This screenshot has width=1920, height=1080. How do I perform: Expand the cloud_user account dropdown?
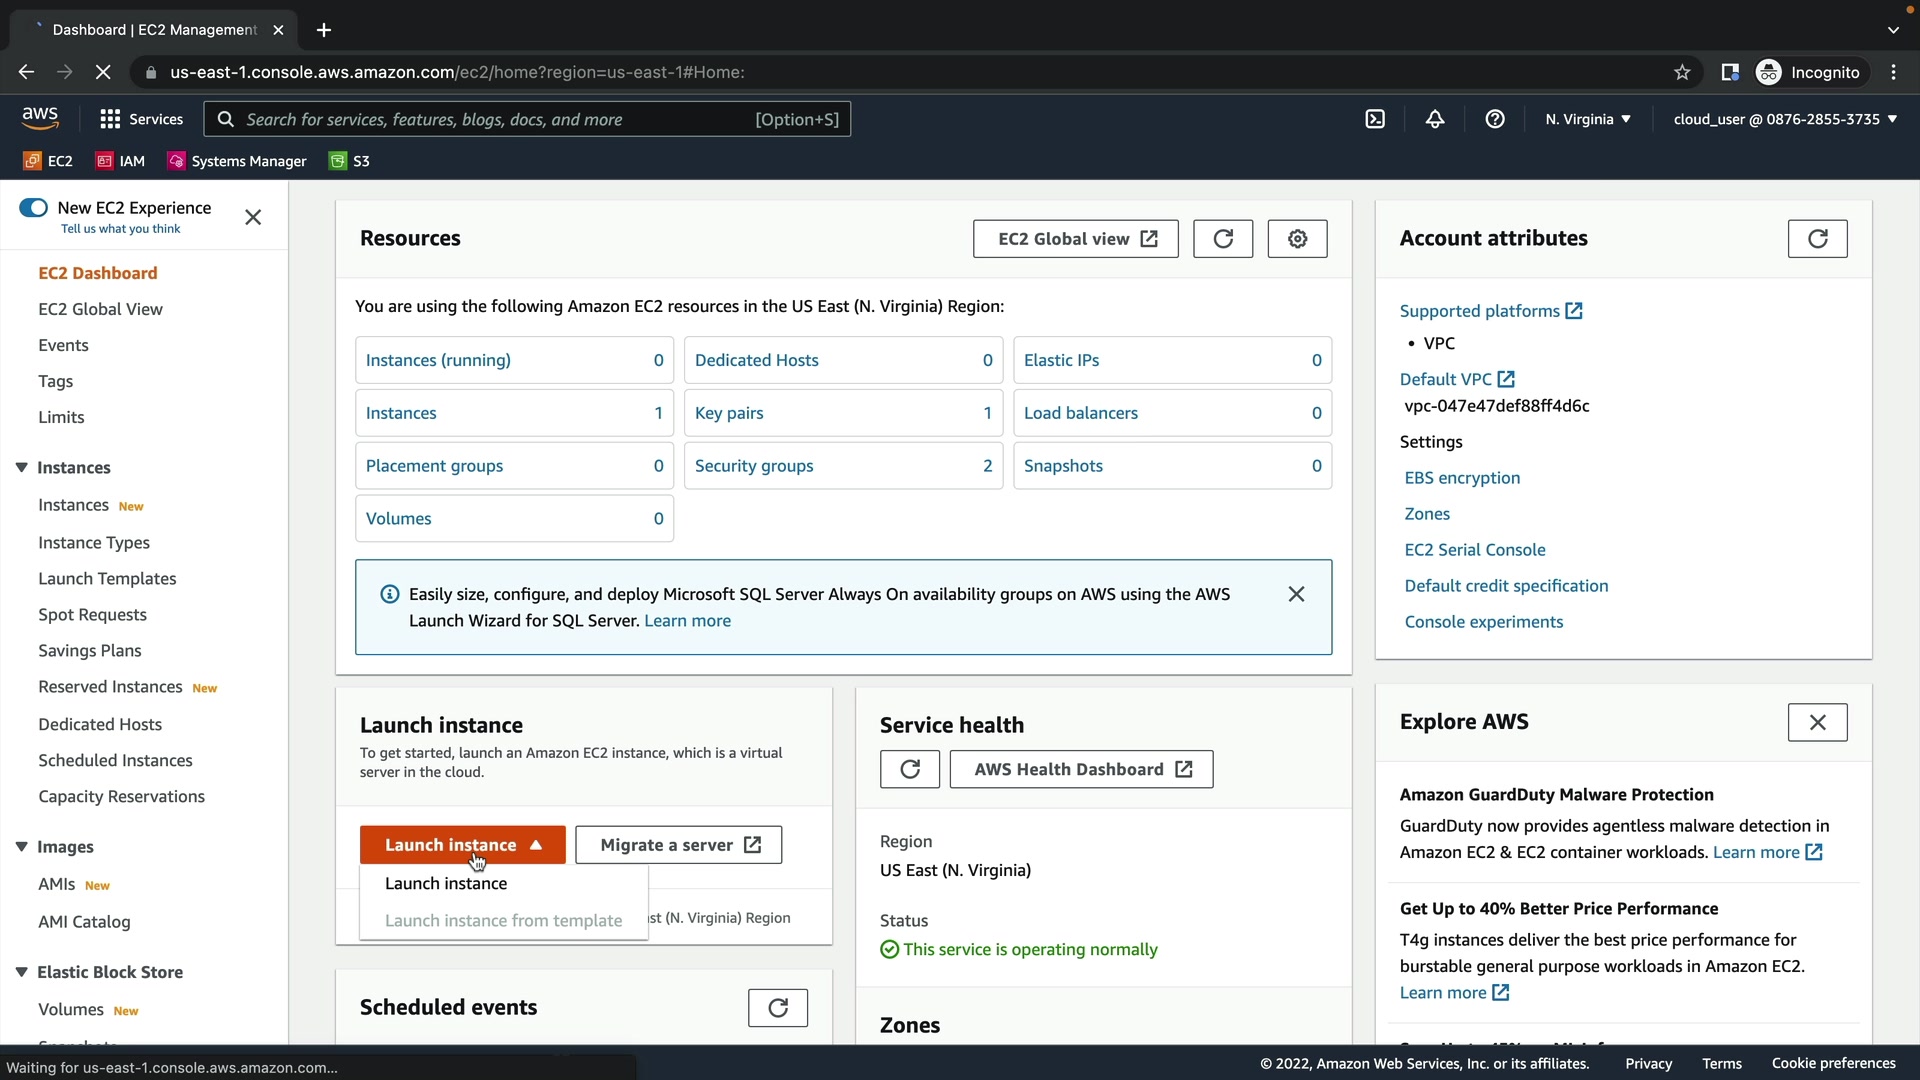(x=1784, y=119)
